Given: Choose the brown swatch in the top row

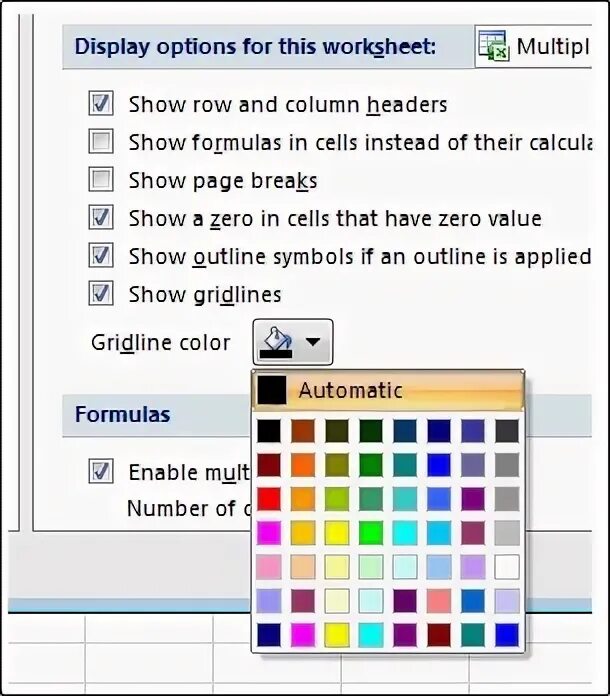Looking at the screenshot, I should tap(303, 431).
